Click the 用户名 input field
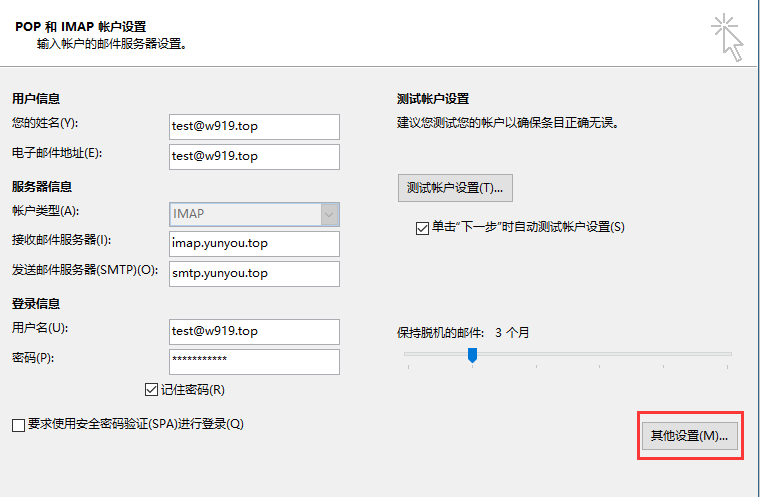The image size is (760, 497). click(254, 331)
